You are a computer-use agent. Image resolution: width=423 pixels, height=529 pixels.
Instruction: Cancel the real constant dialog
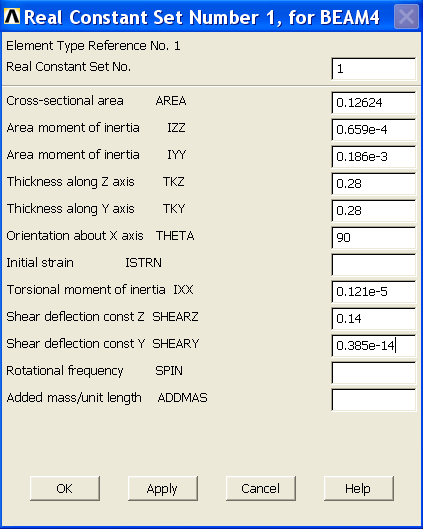pyautogui.click(x=261, y=488)
